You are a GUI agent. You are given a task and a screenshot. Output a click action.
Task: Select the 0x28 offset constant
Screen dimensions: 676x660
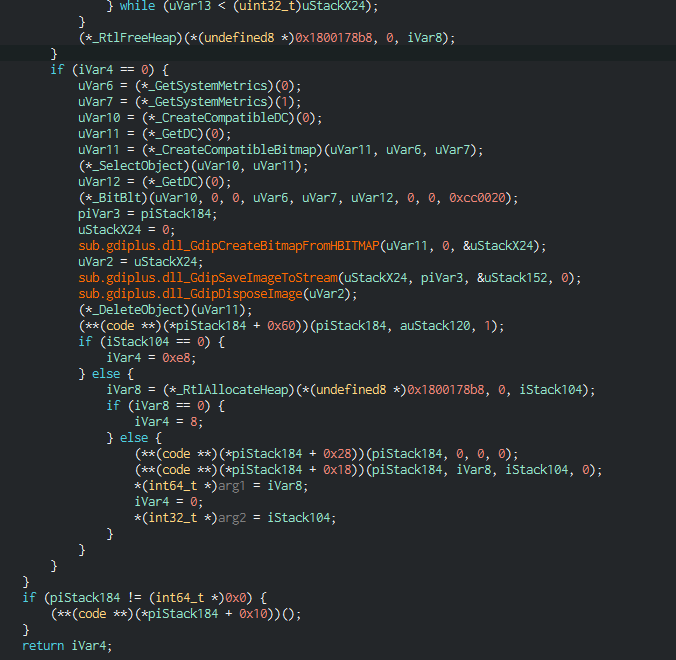tap(337, 454)
